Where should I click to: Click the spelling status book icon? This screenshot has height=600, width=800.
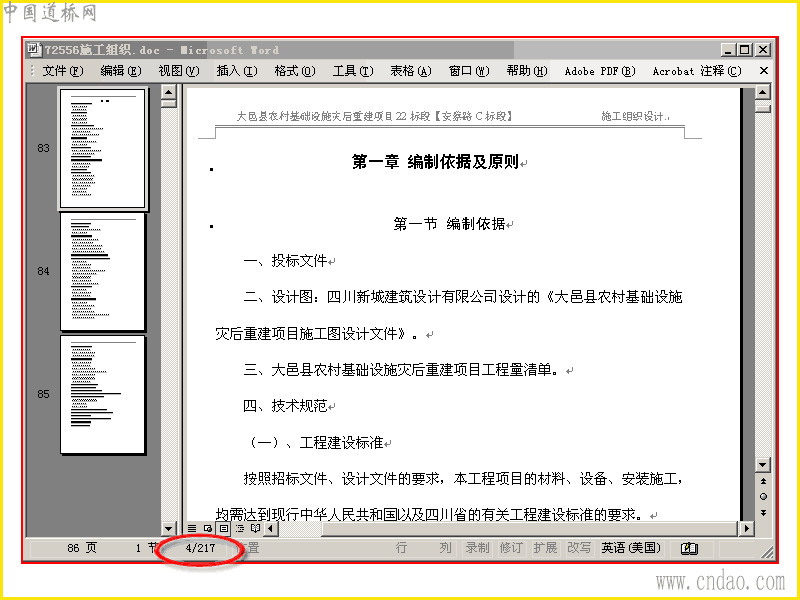(x=690, y=548)
